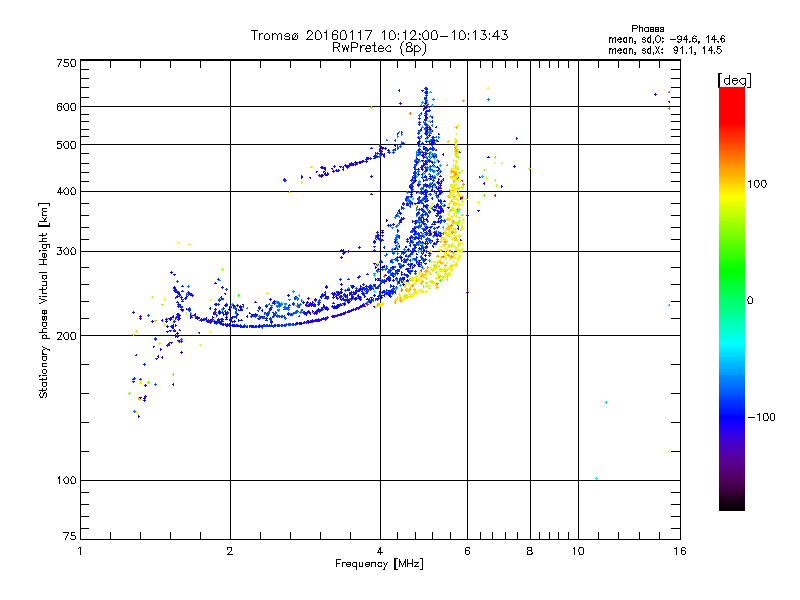
Task: Click the 8 MHz x-axis label
Action: point(530,551)
